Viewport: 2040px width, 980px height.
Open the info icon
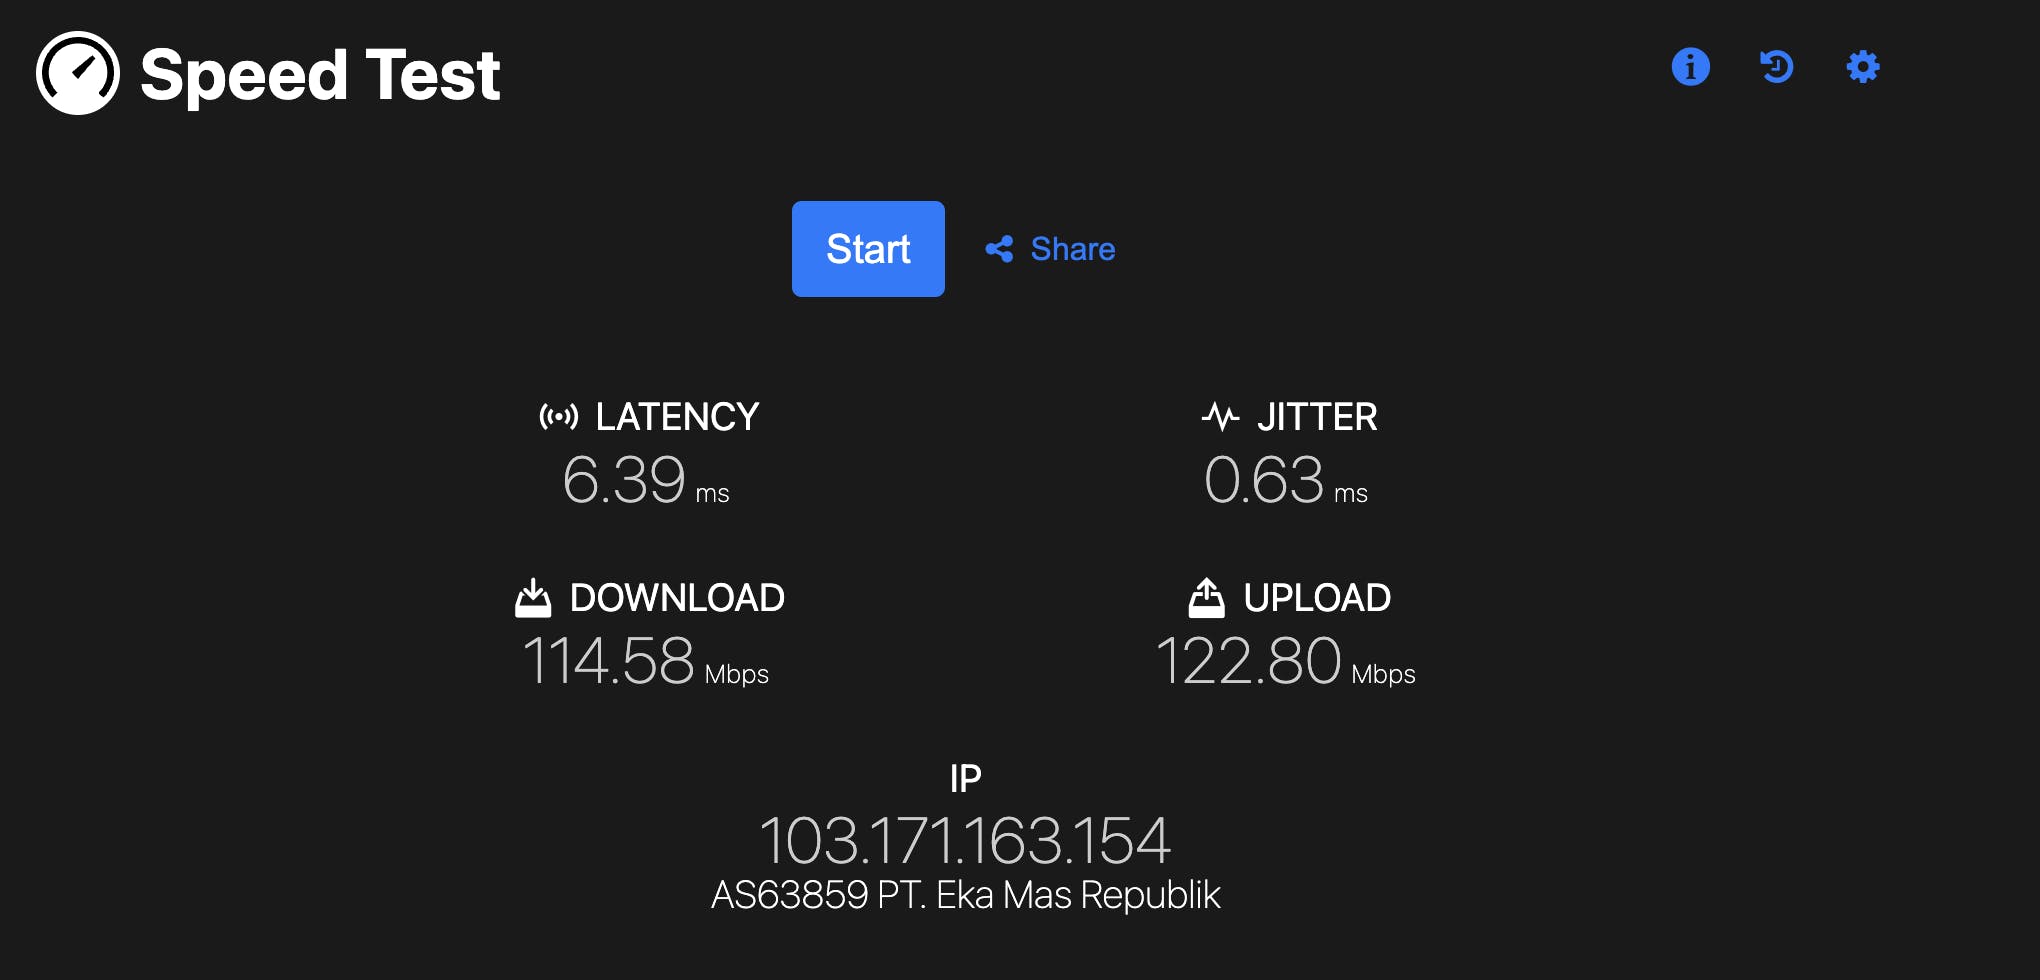click(1690, 67)
